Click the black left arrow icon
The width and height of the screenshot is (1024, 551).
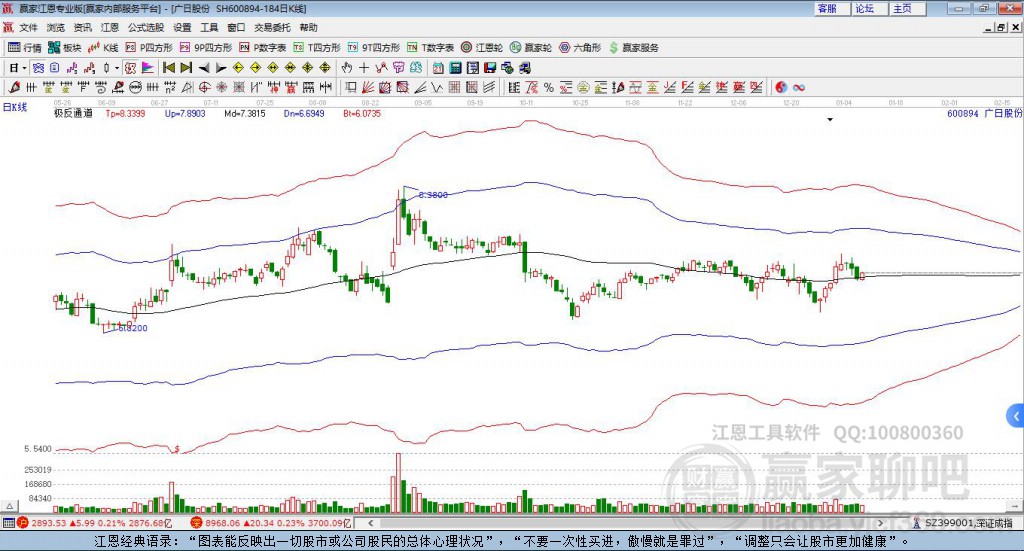point(204,68)
